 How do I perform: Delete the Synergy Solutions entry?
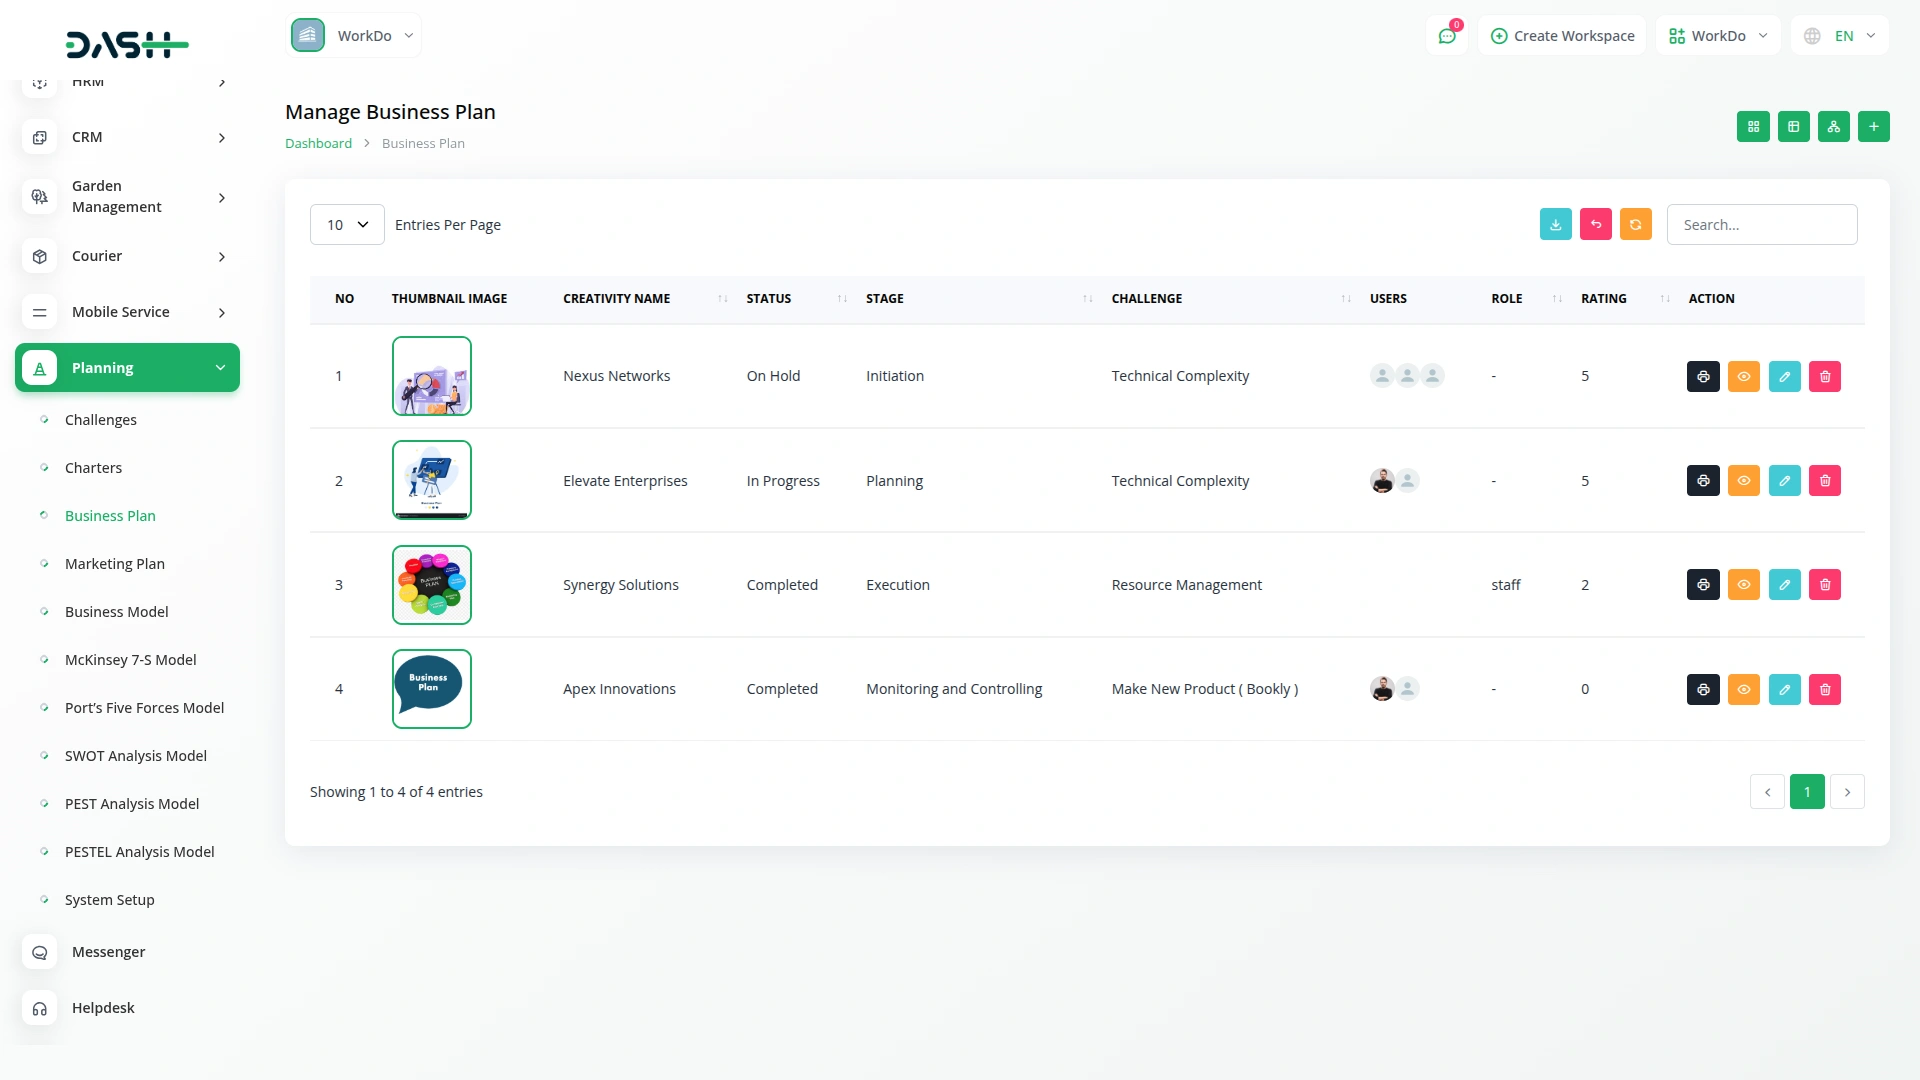(1824, 585)
